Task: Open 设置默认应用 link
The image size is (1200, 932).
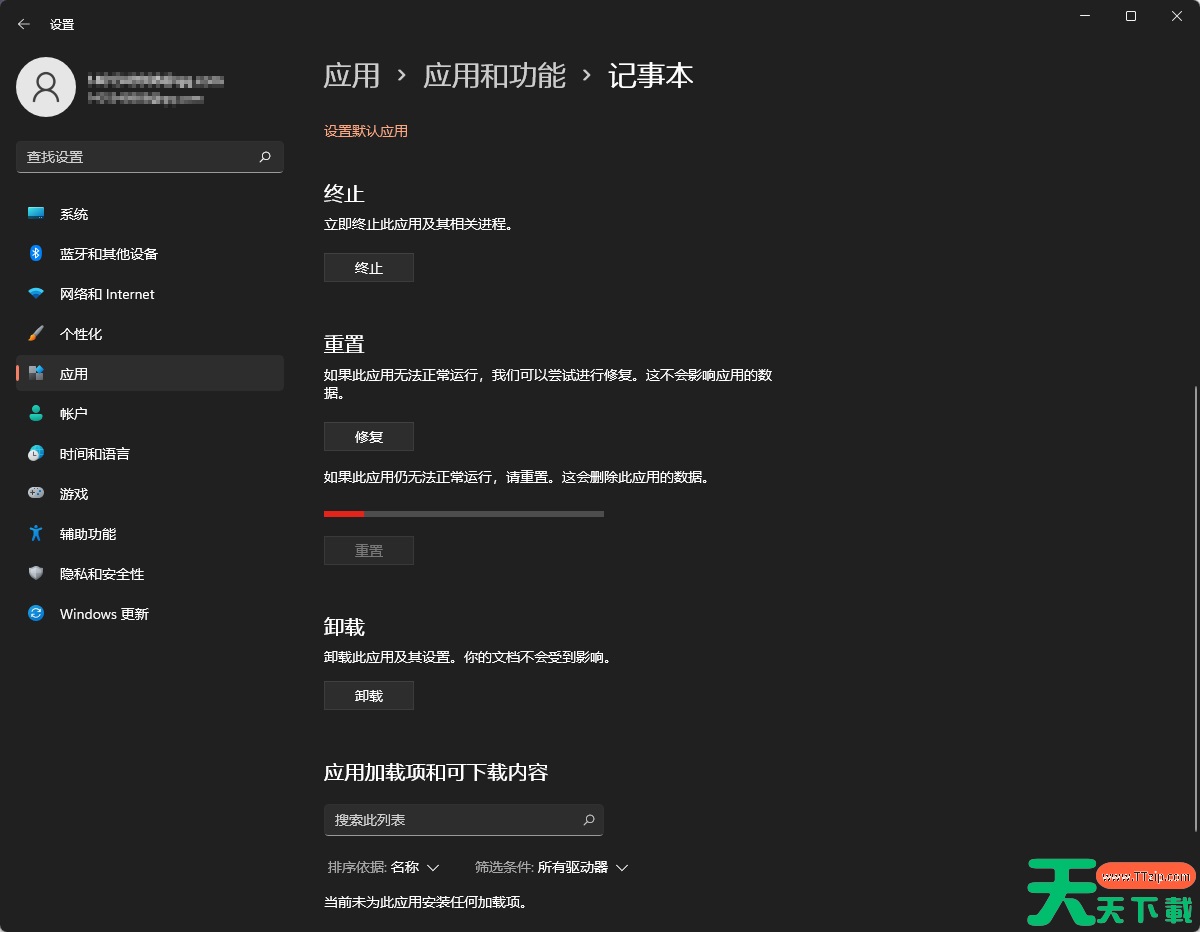Action: point(366,131)
